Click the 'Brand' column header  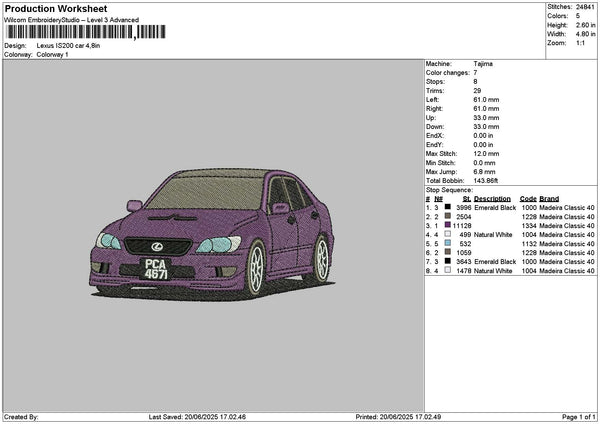tap(549, 199)
